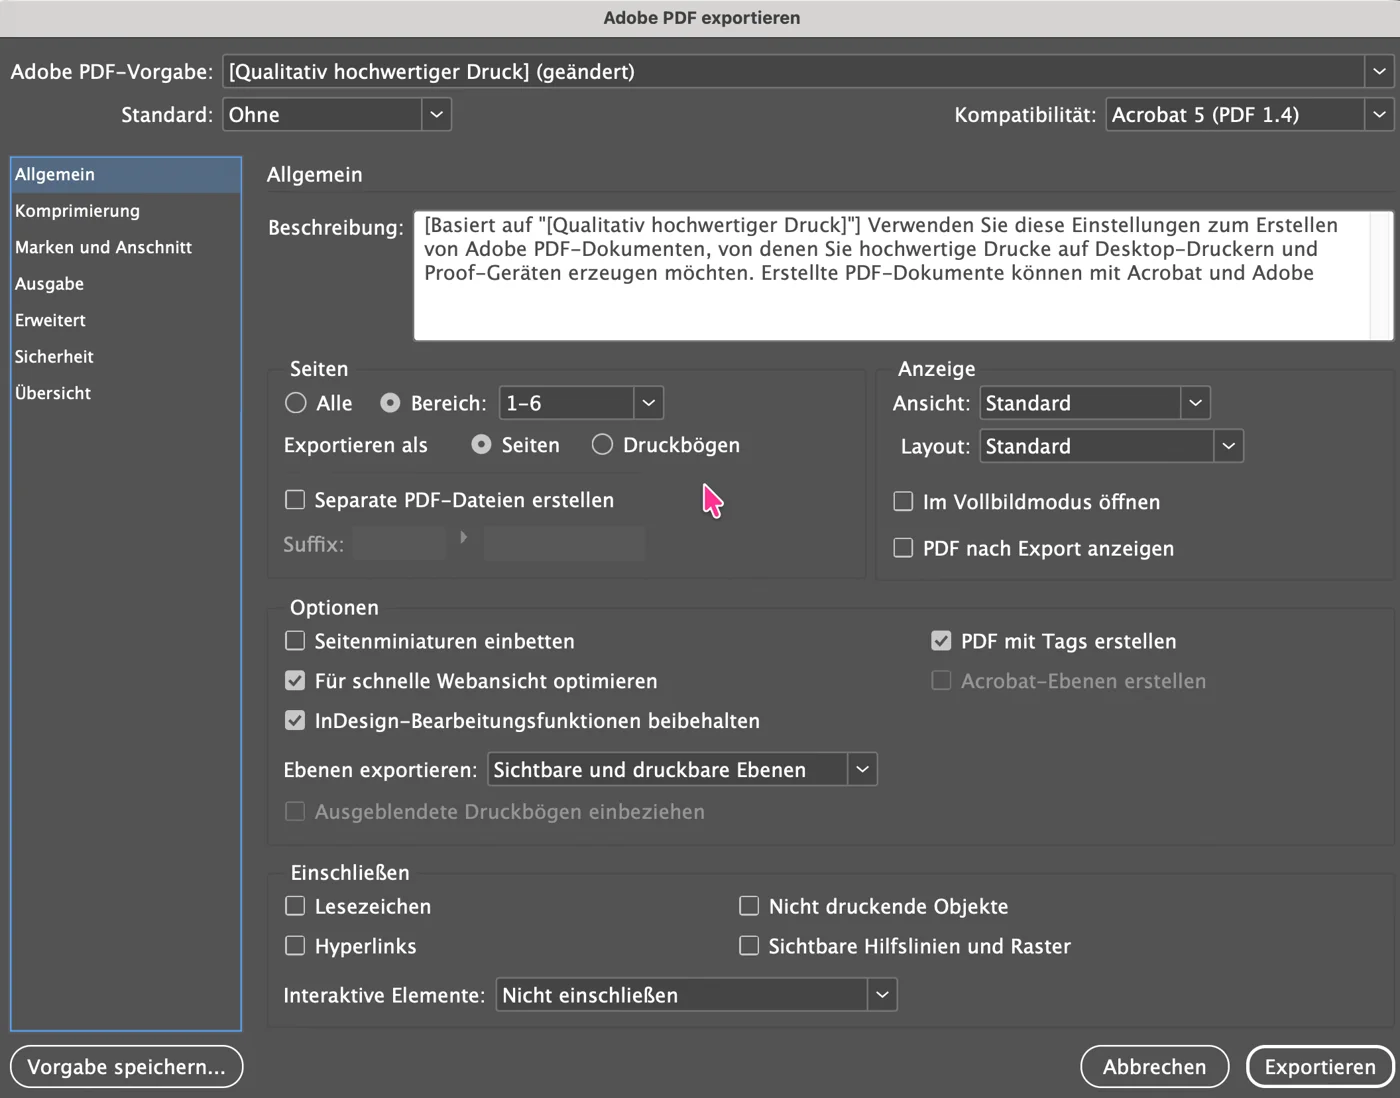Screen dimensions: 1400x1098
Task: Open the Standard dropdown set to Ohne
Action: pyautogui.click(x=337, y=115)
